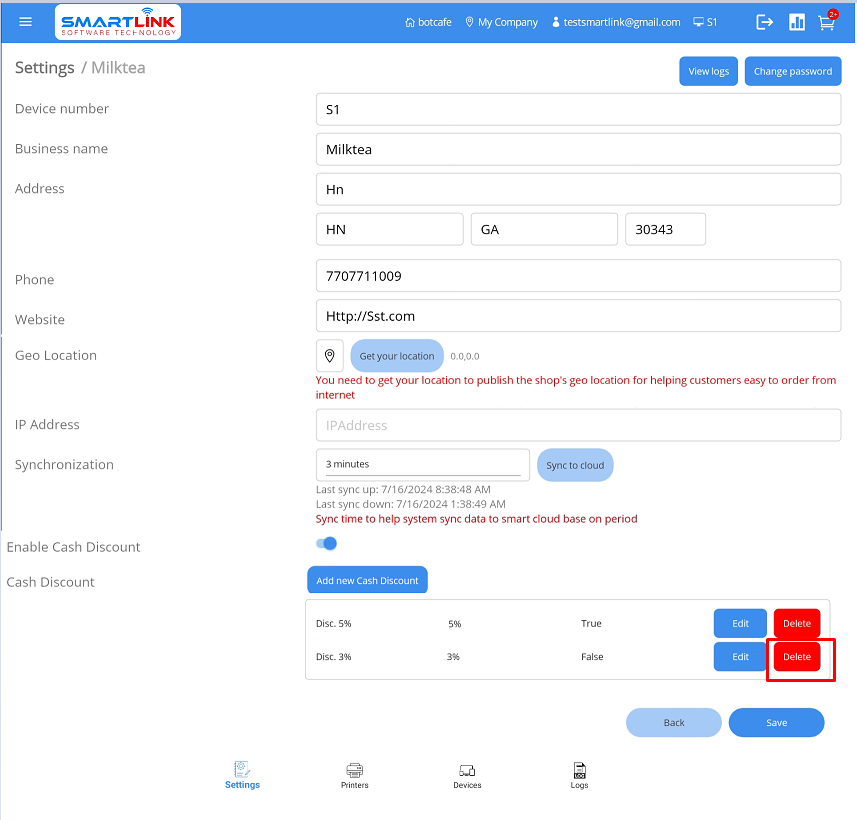Delete the Disc. 3% cash discount
857x820 pixels.
coord(797,657)
